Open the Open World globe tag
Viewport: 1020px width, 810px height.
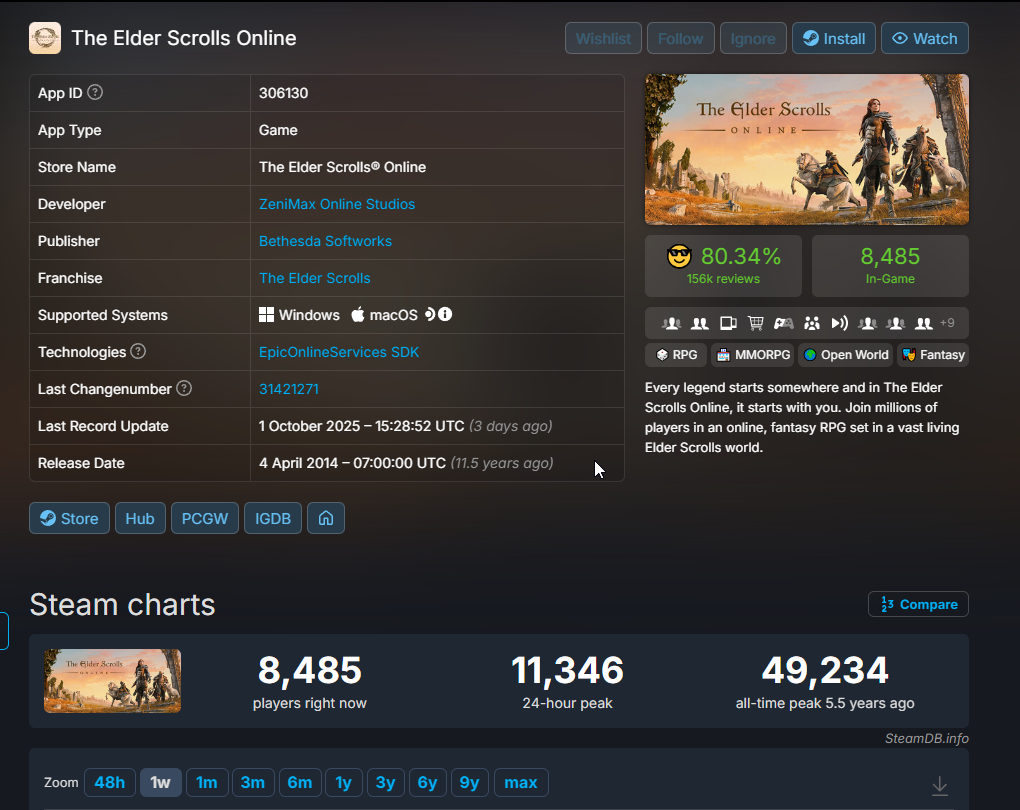846,355
